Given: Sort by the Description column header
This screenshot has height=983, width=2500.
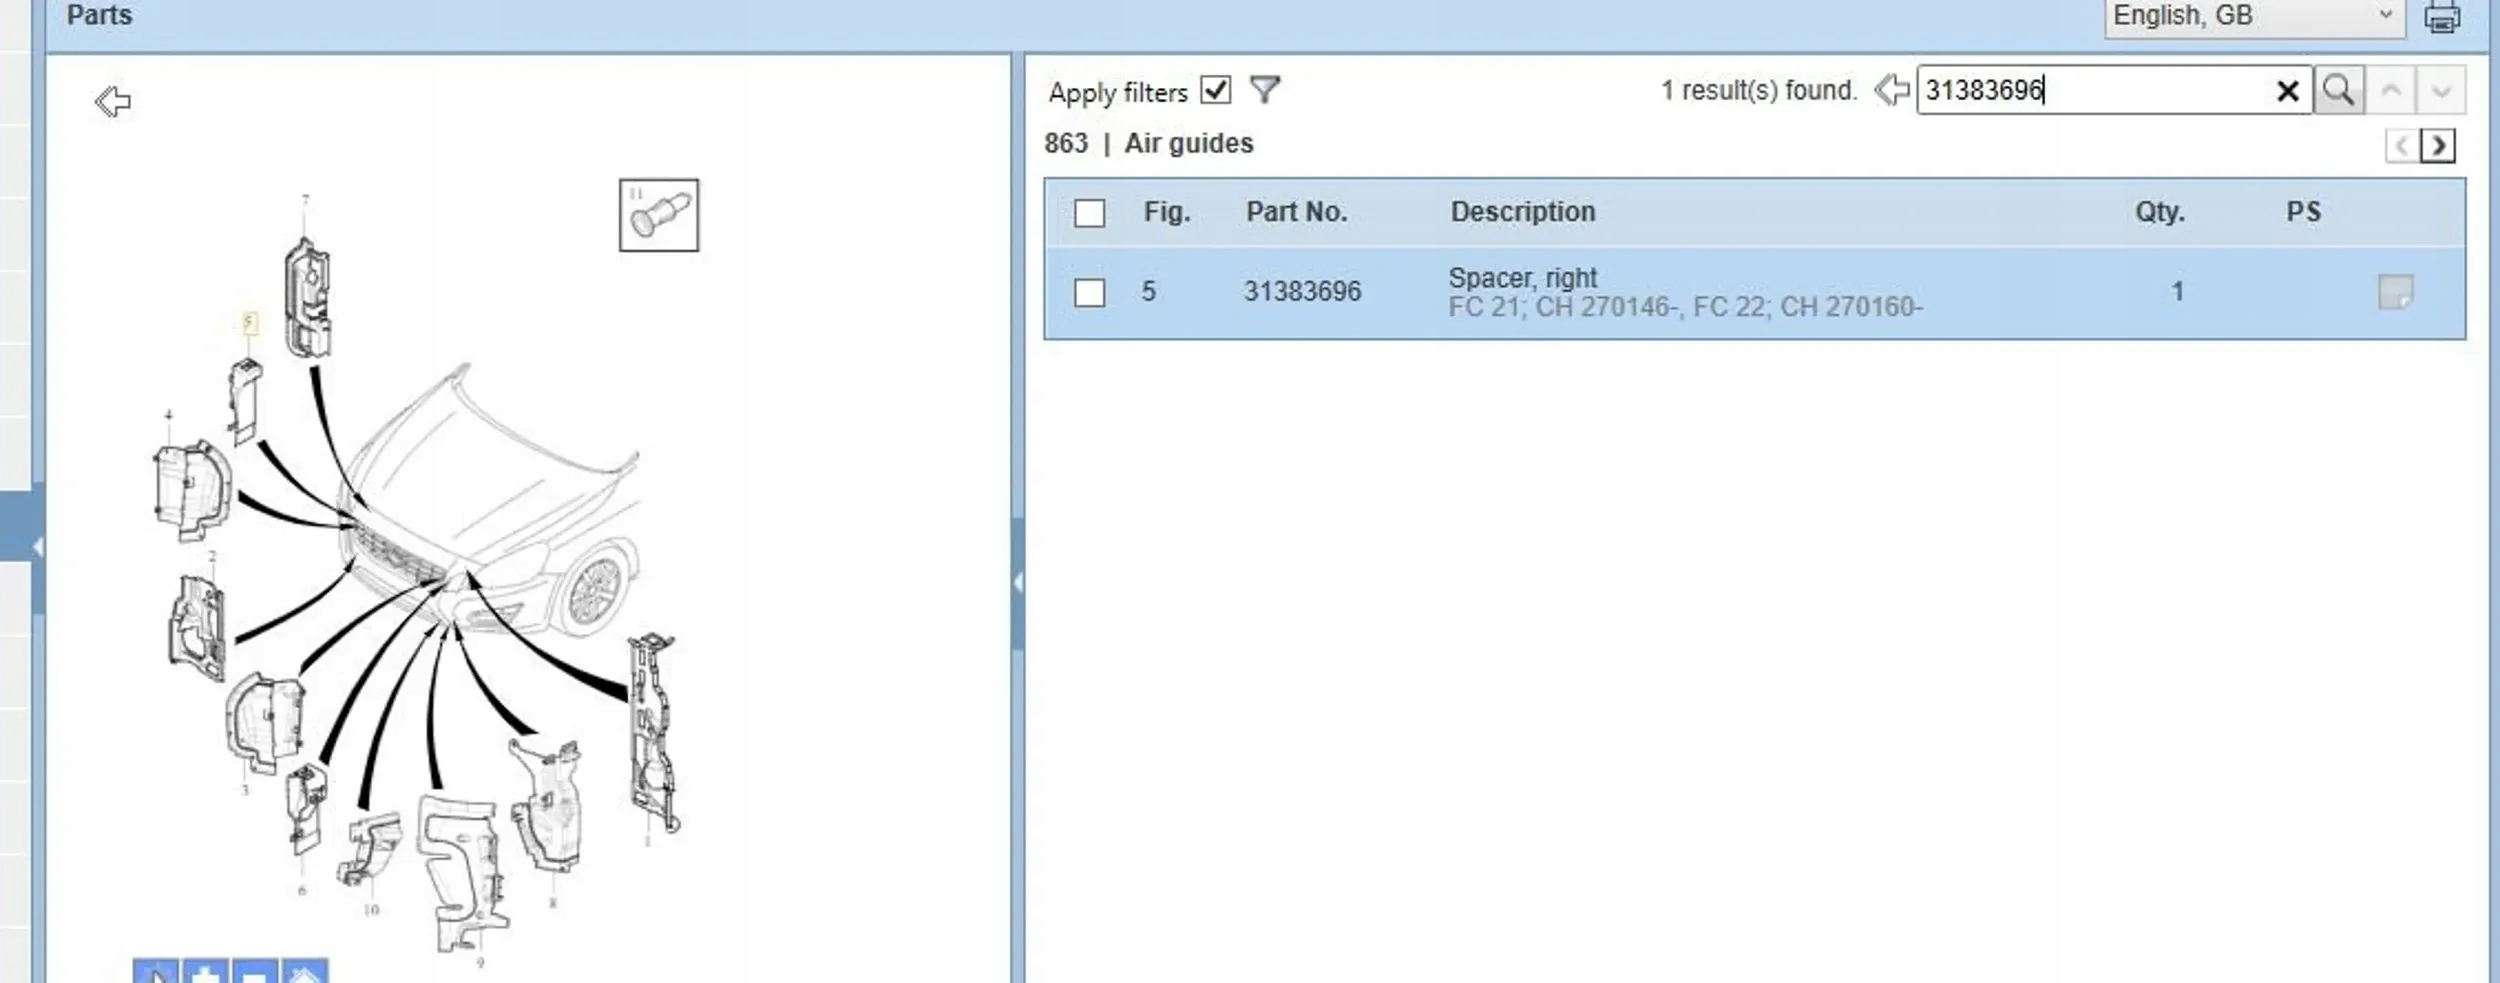Looking at the screenshot, I should (1523, 212).
